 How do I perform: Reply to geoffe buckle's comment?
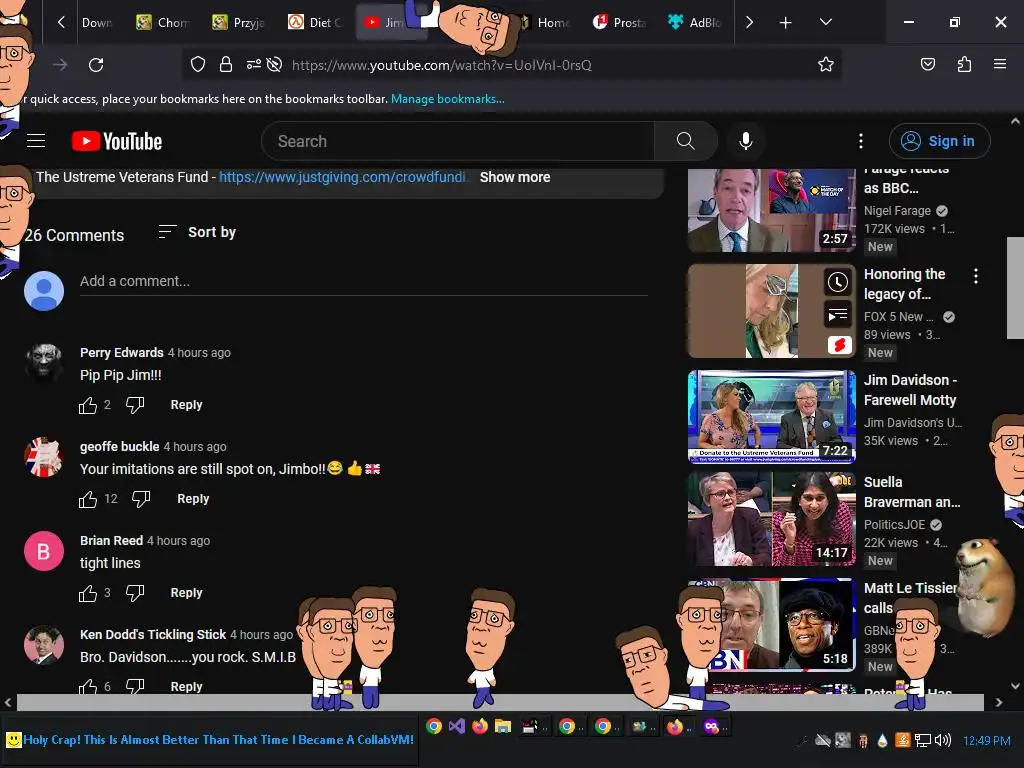[x=193, y=499]
